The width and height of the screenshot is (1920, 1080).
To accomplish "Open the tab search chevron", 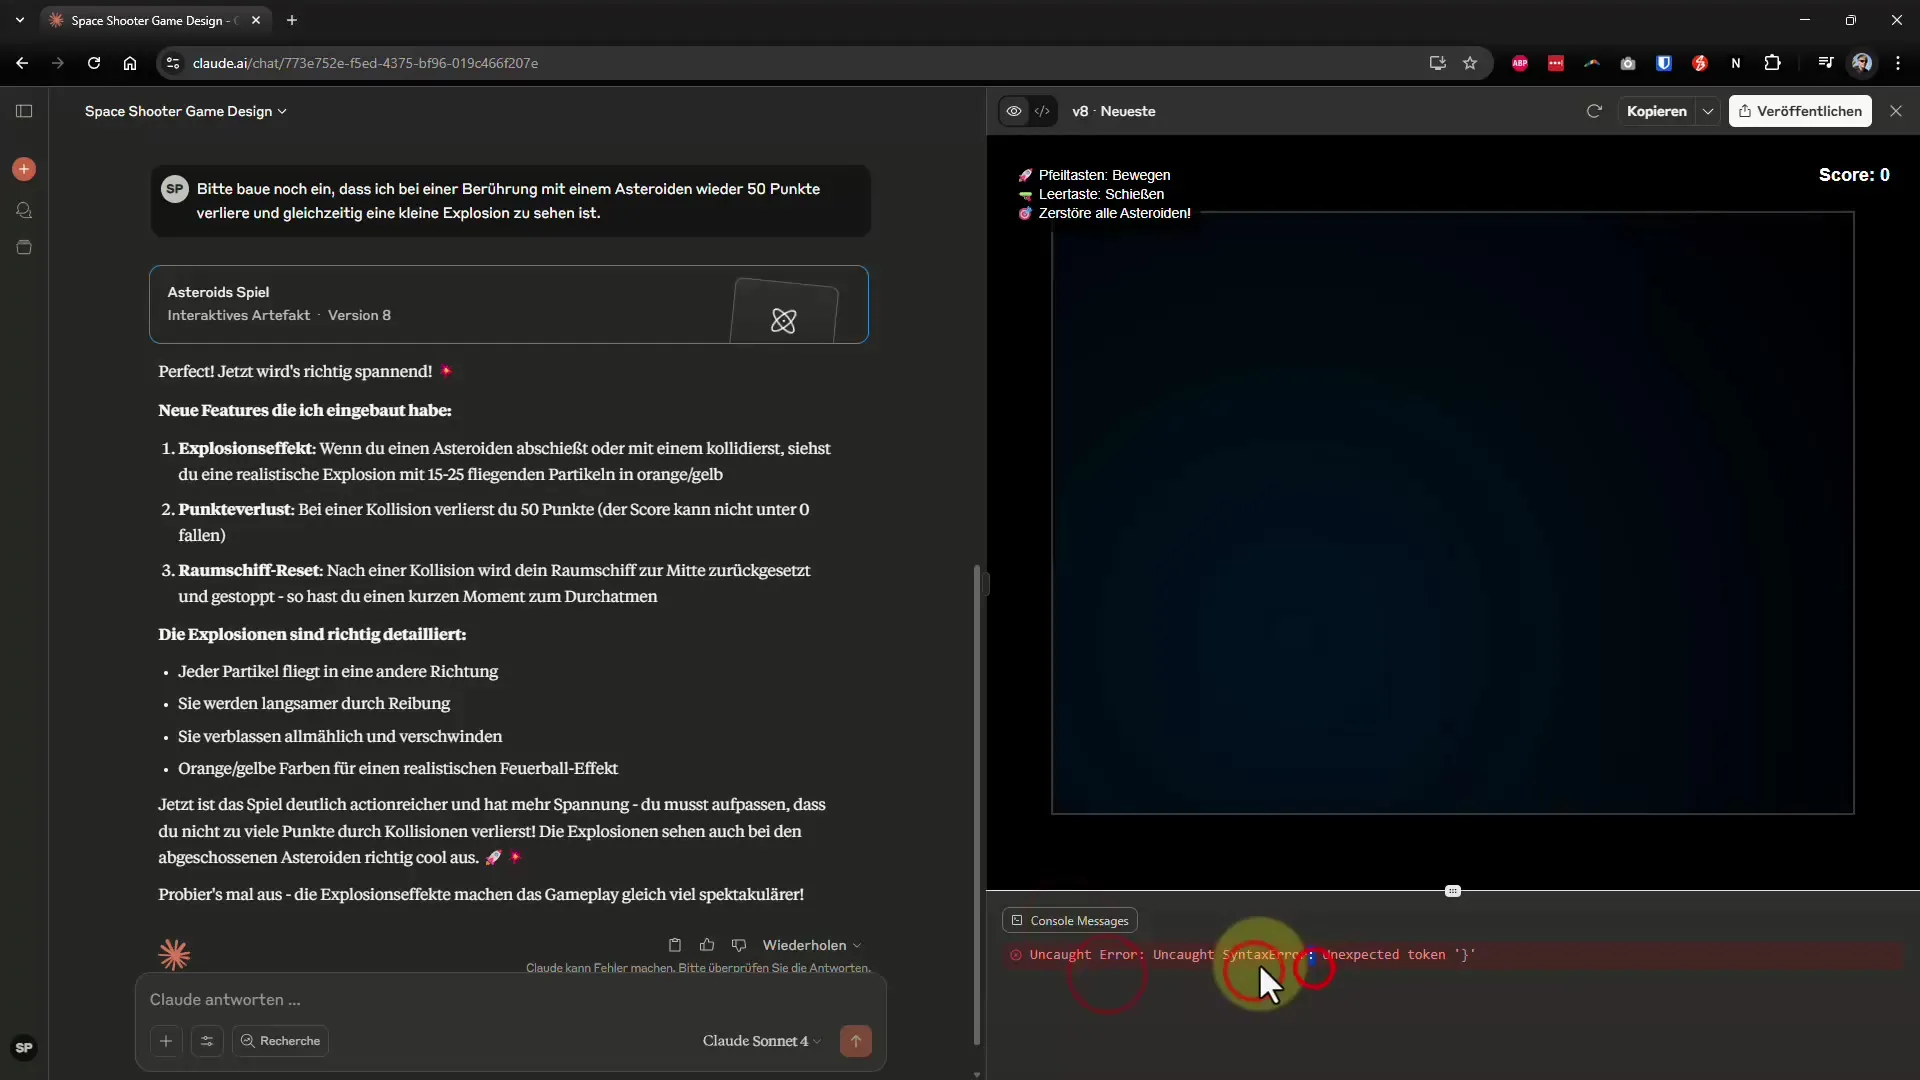I will (x=20, y=20).
